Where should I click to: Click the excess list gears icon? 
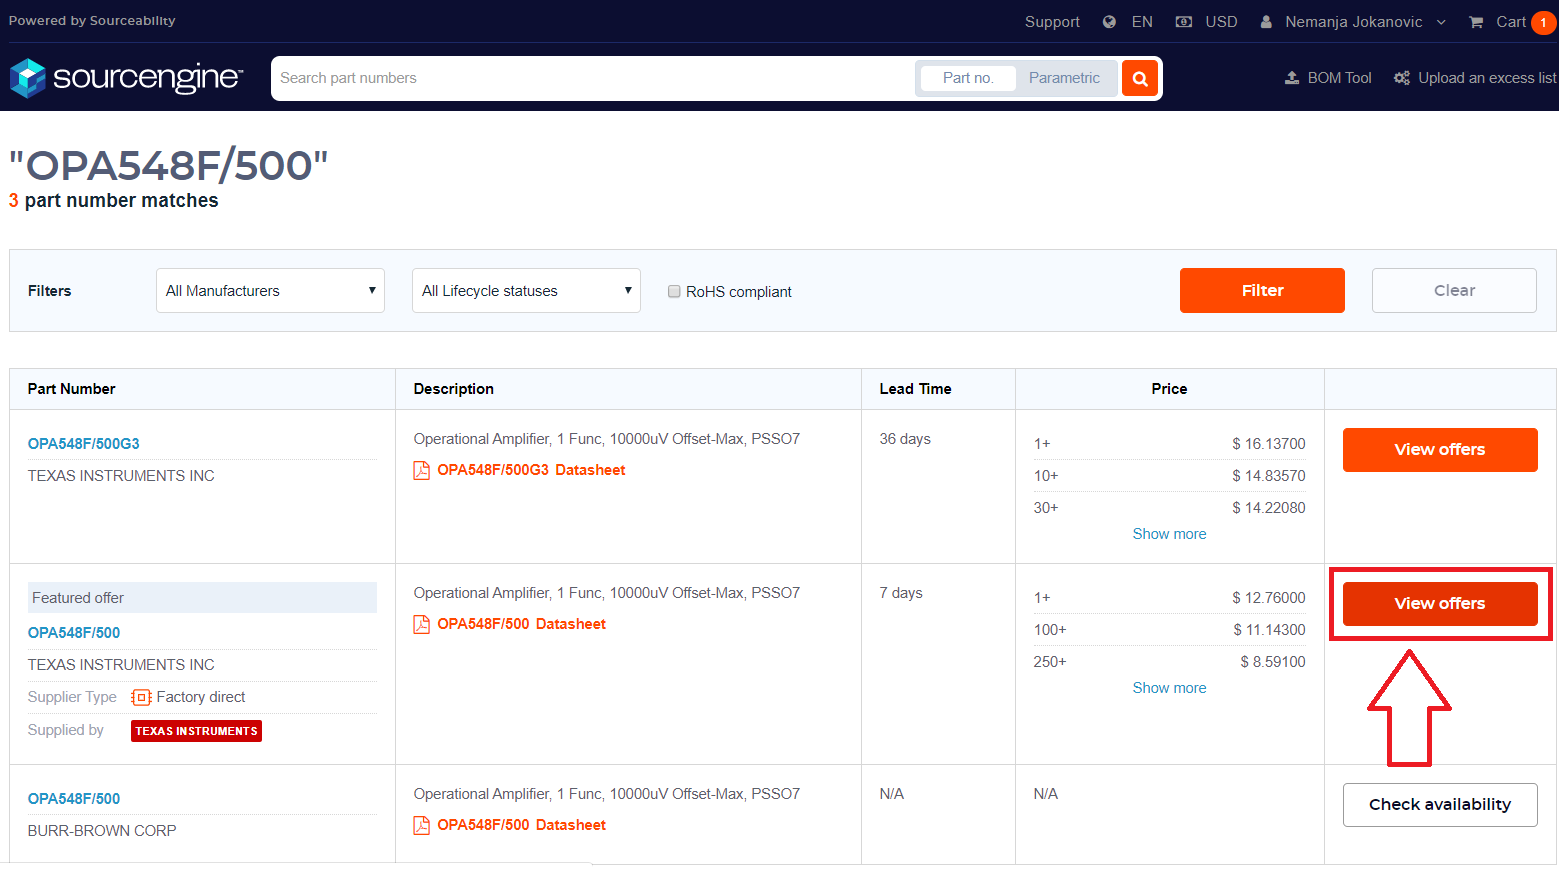(1402, 78)
